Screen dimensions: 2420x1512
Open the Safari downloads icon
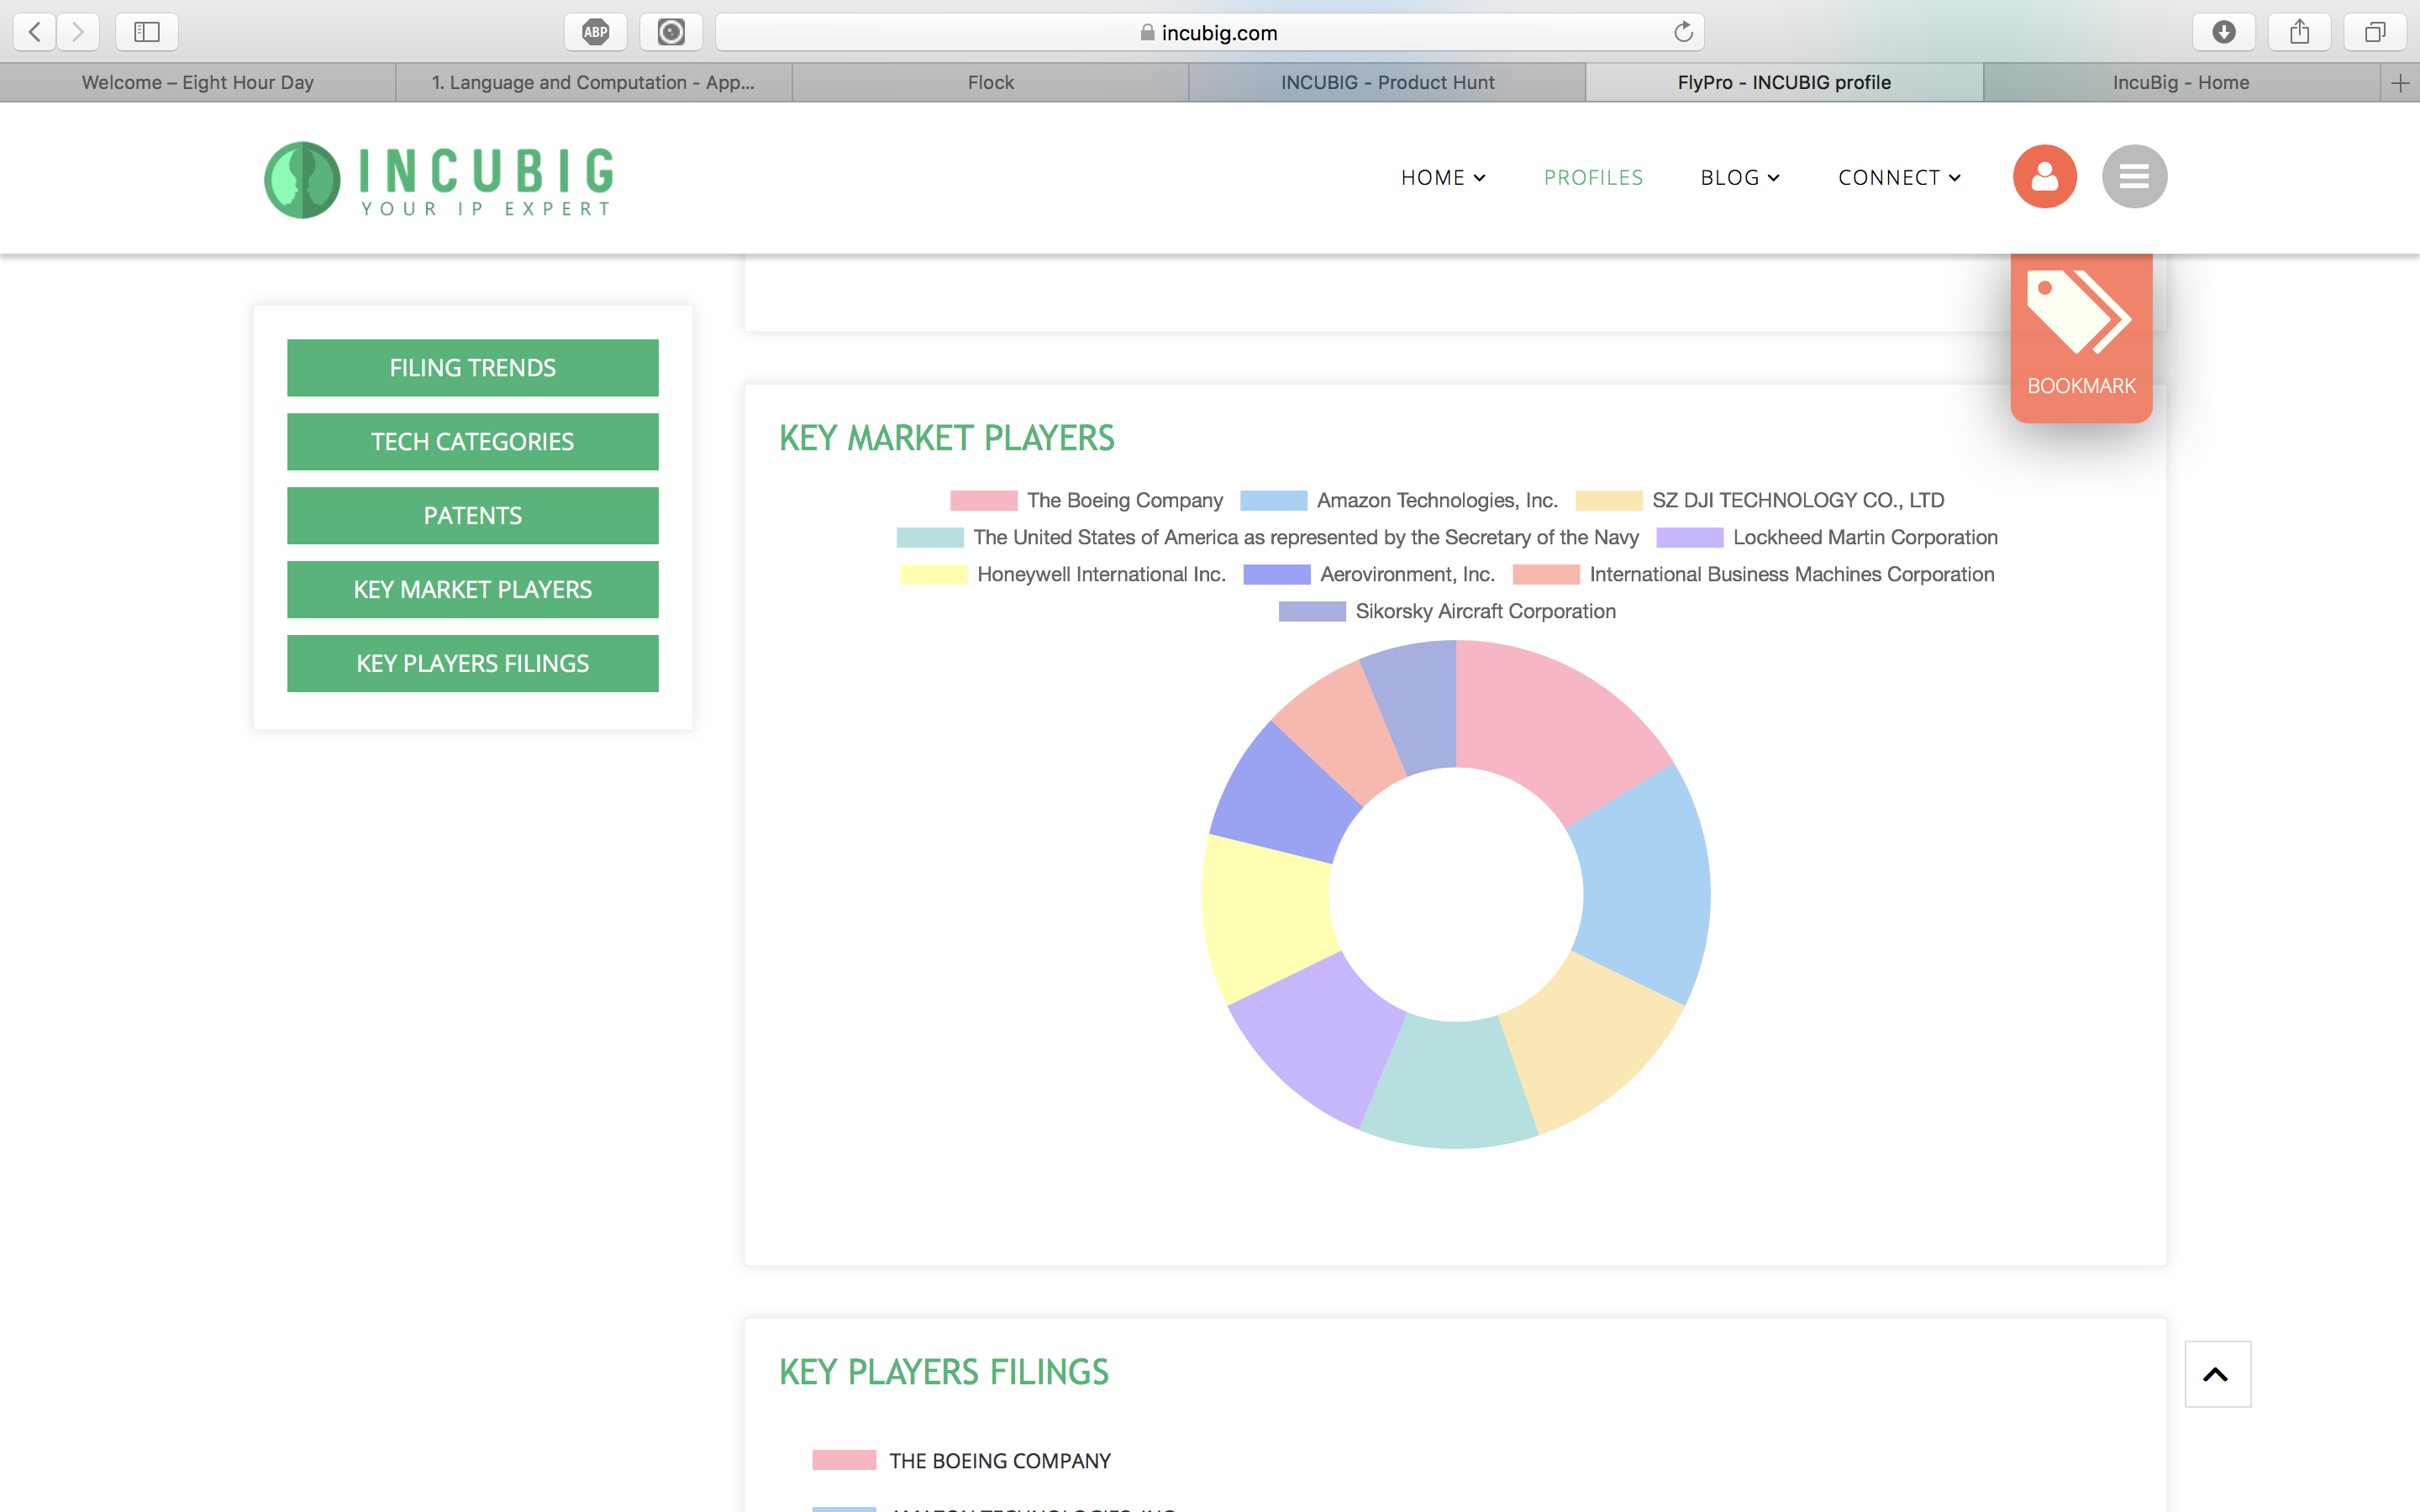click(2223, 32)
